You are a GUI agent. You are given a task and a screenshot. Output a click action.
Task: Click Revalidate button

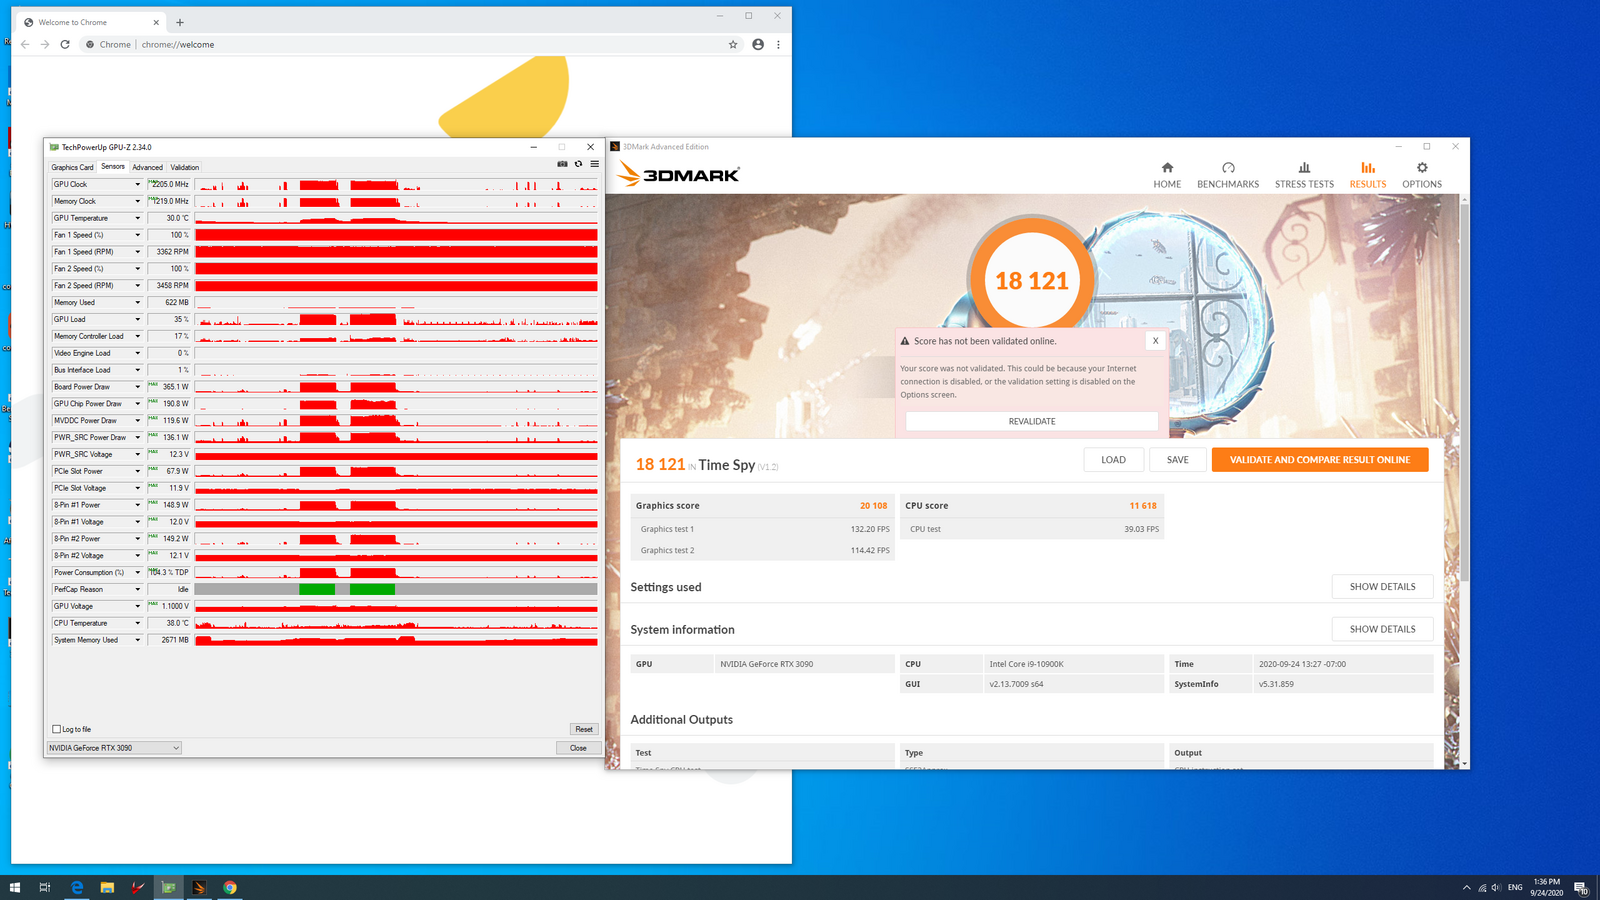[x=1032, y=421]
